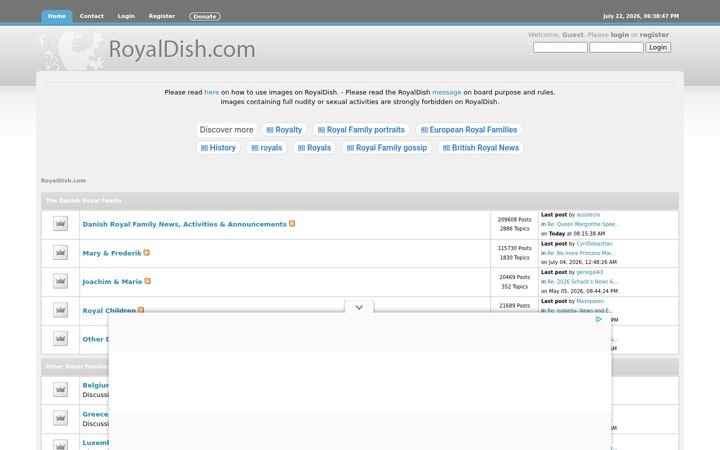Open the Register menu item
This screenshot has width=720, height=450.
tap(162, 16)
